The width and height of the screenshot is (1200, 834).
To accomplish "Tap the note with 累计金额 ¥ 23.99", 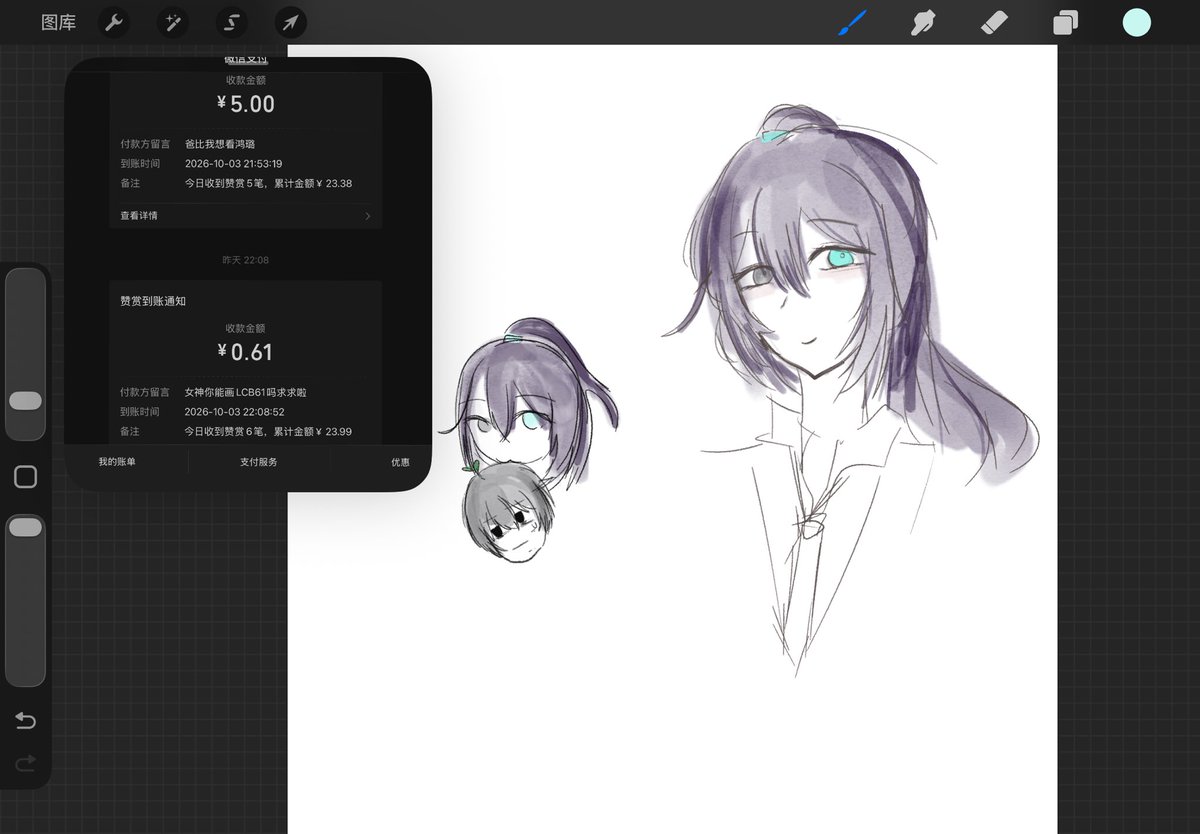I will [x=268, y=431].
